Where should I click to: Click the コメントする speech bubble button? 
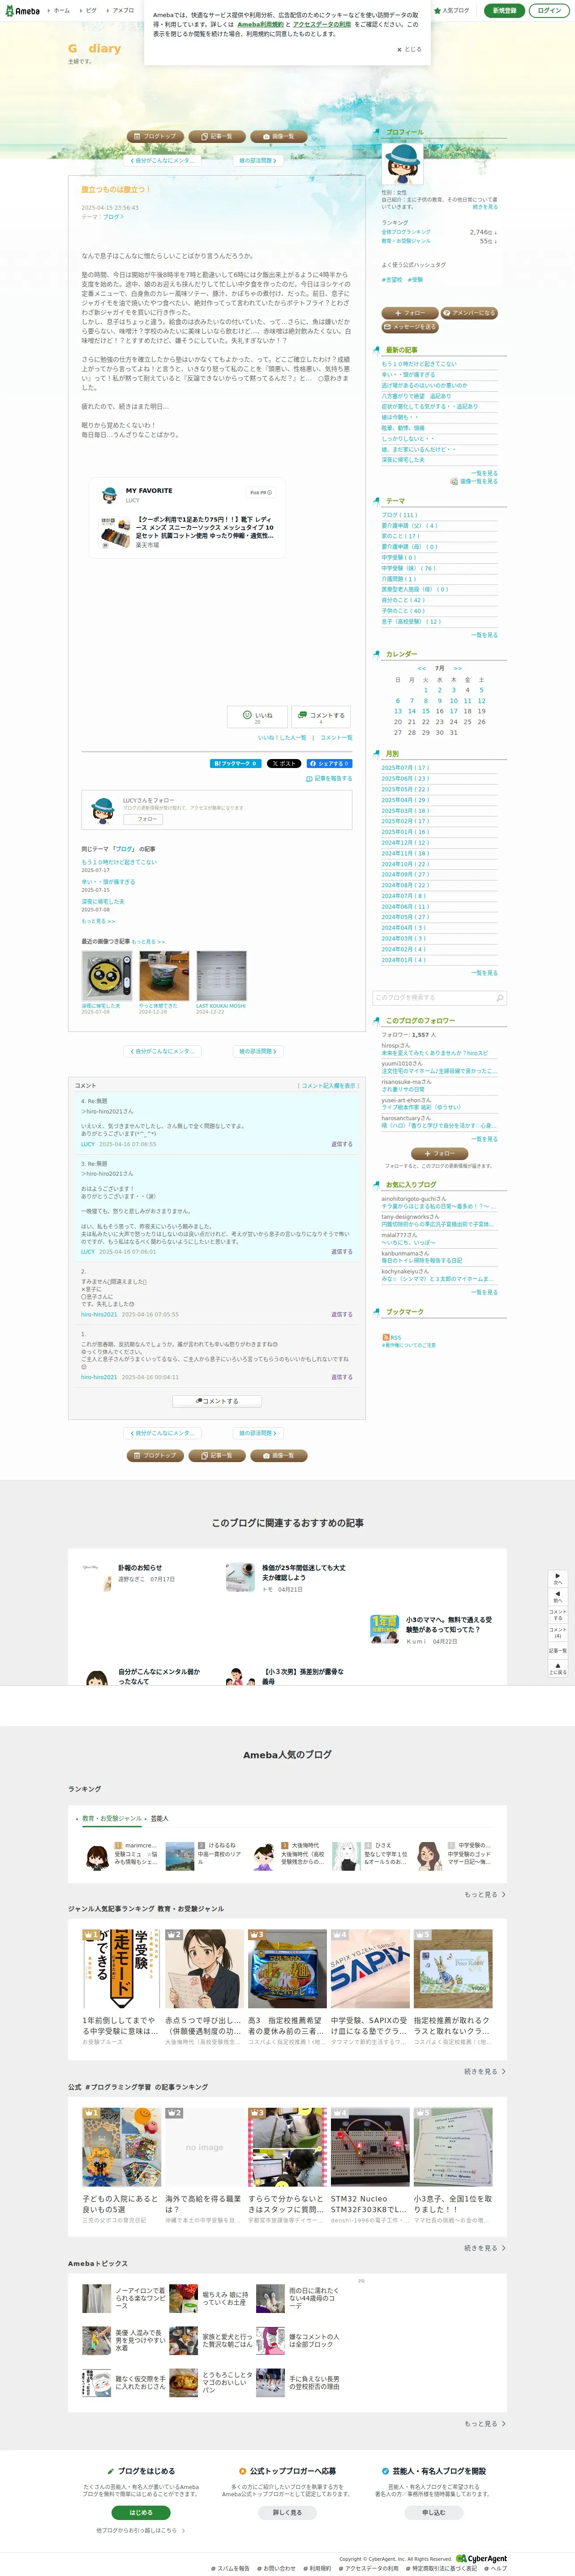click(320, 717)
